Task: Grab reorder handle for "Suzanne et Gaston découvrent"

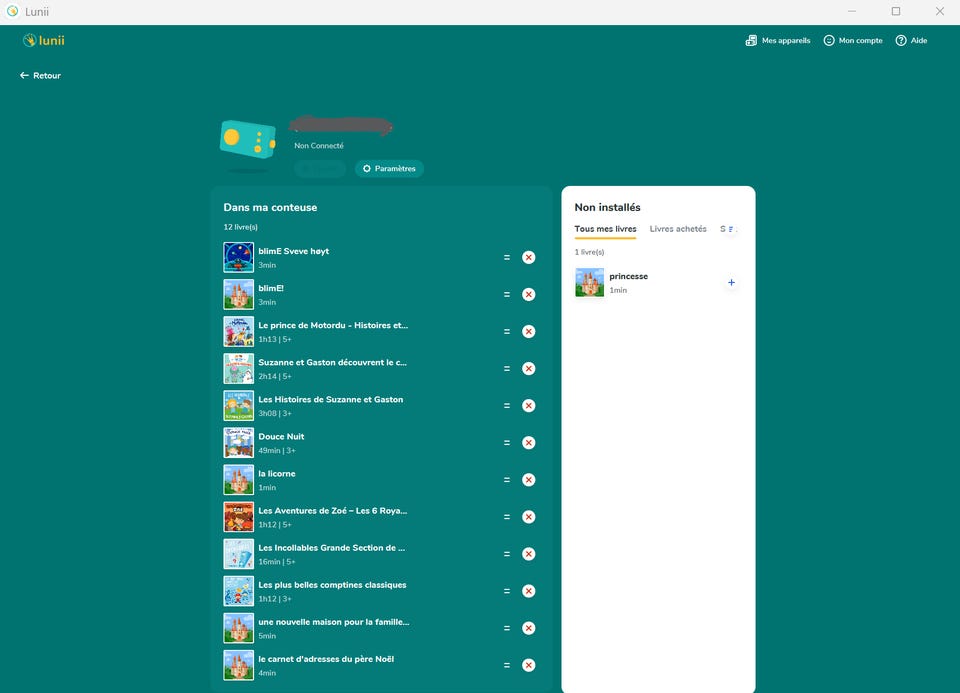Action: (507, 369)
